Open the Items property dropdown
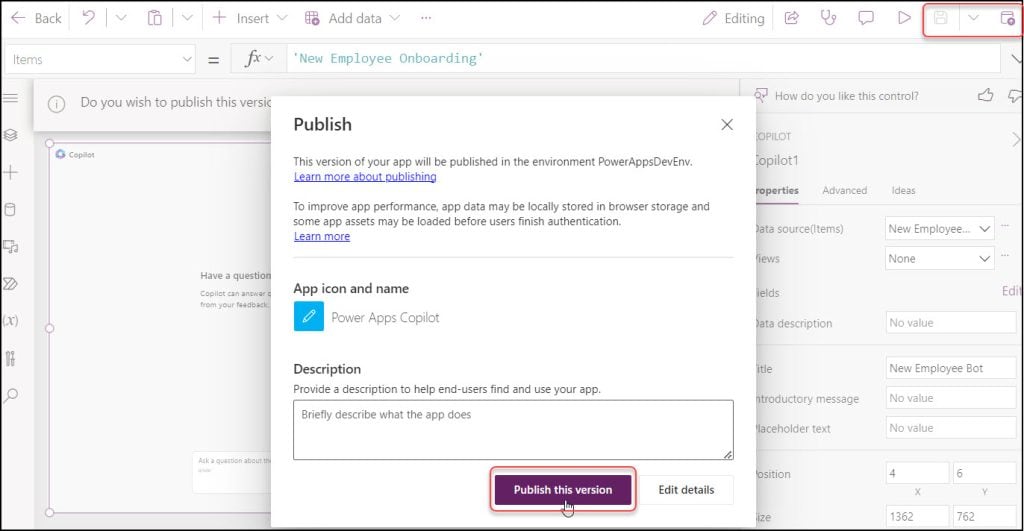Viewport: 1024px width, 531px height. pos(101,59)
